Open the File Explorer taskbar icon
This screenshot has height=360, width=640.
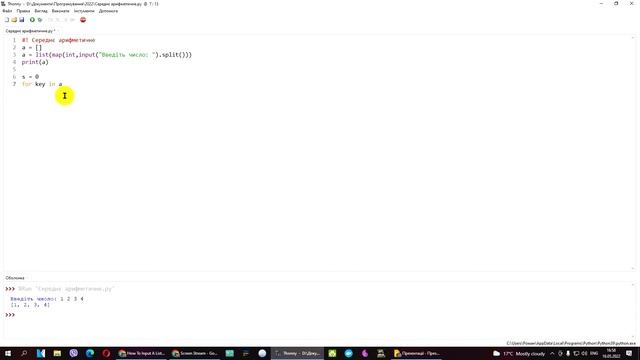tap(57, 353)
